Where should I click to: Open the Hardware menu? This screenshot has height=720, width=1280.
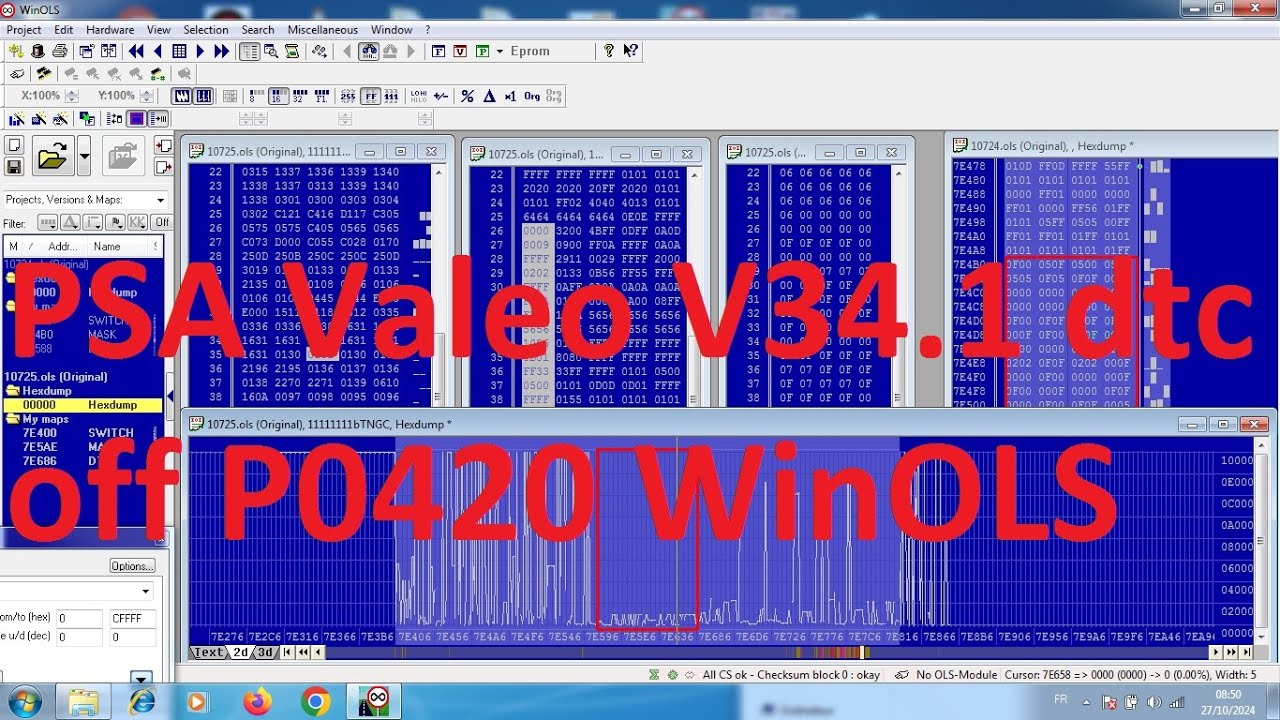tap(110, 30)
